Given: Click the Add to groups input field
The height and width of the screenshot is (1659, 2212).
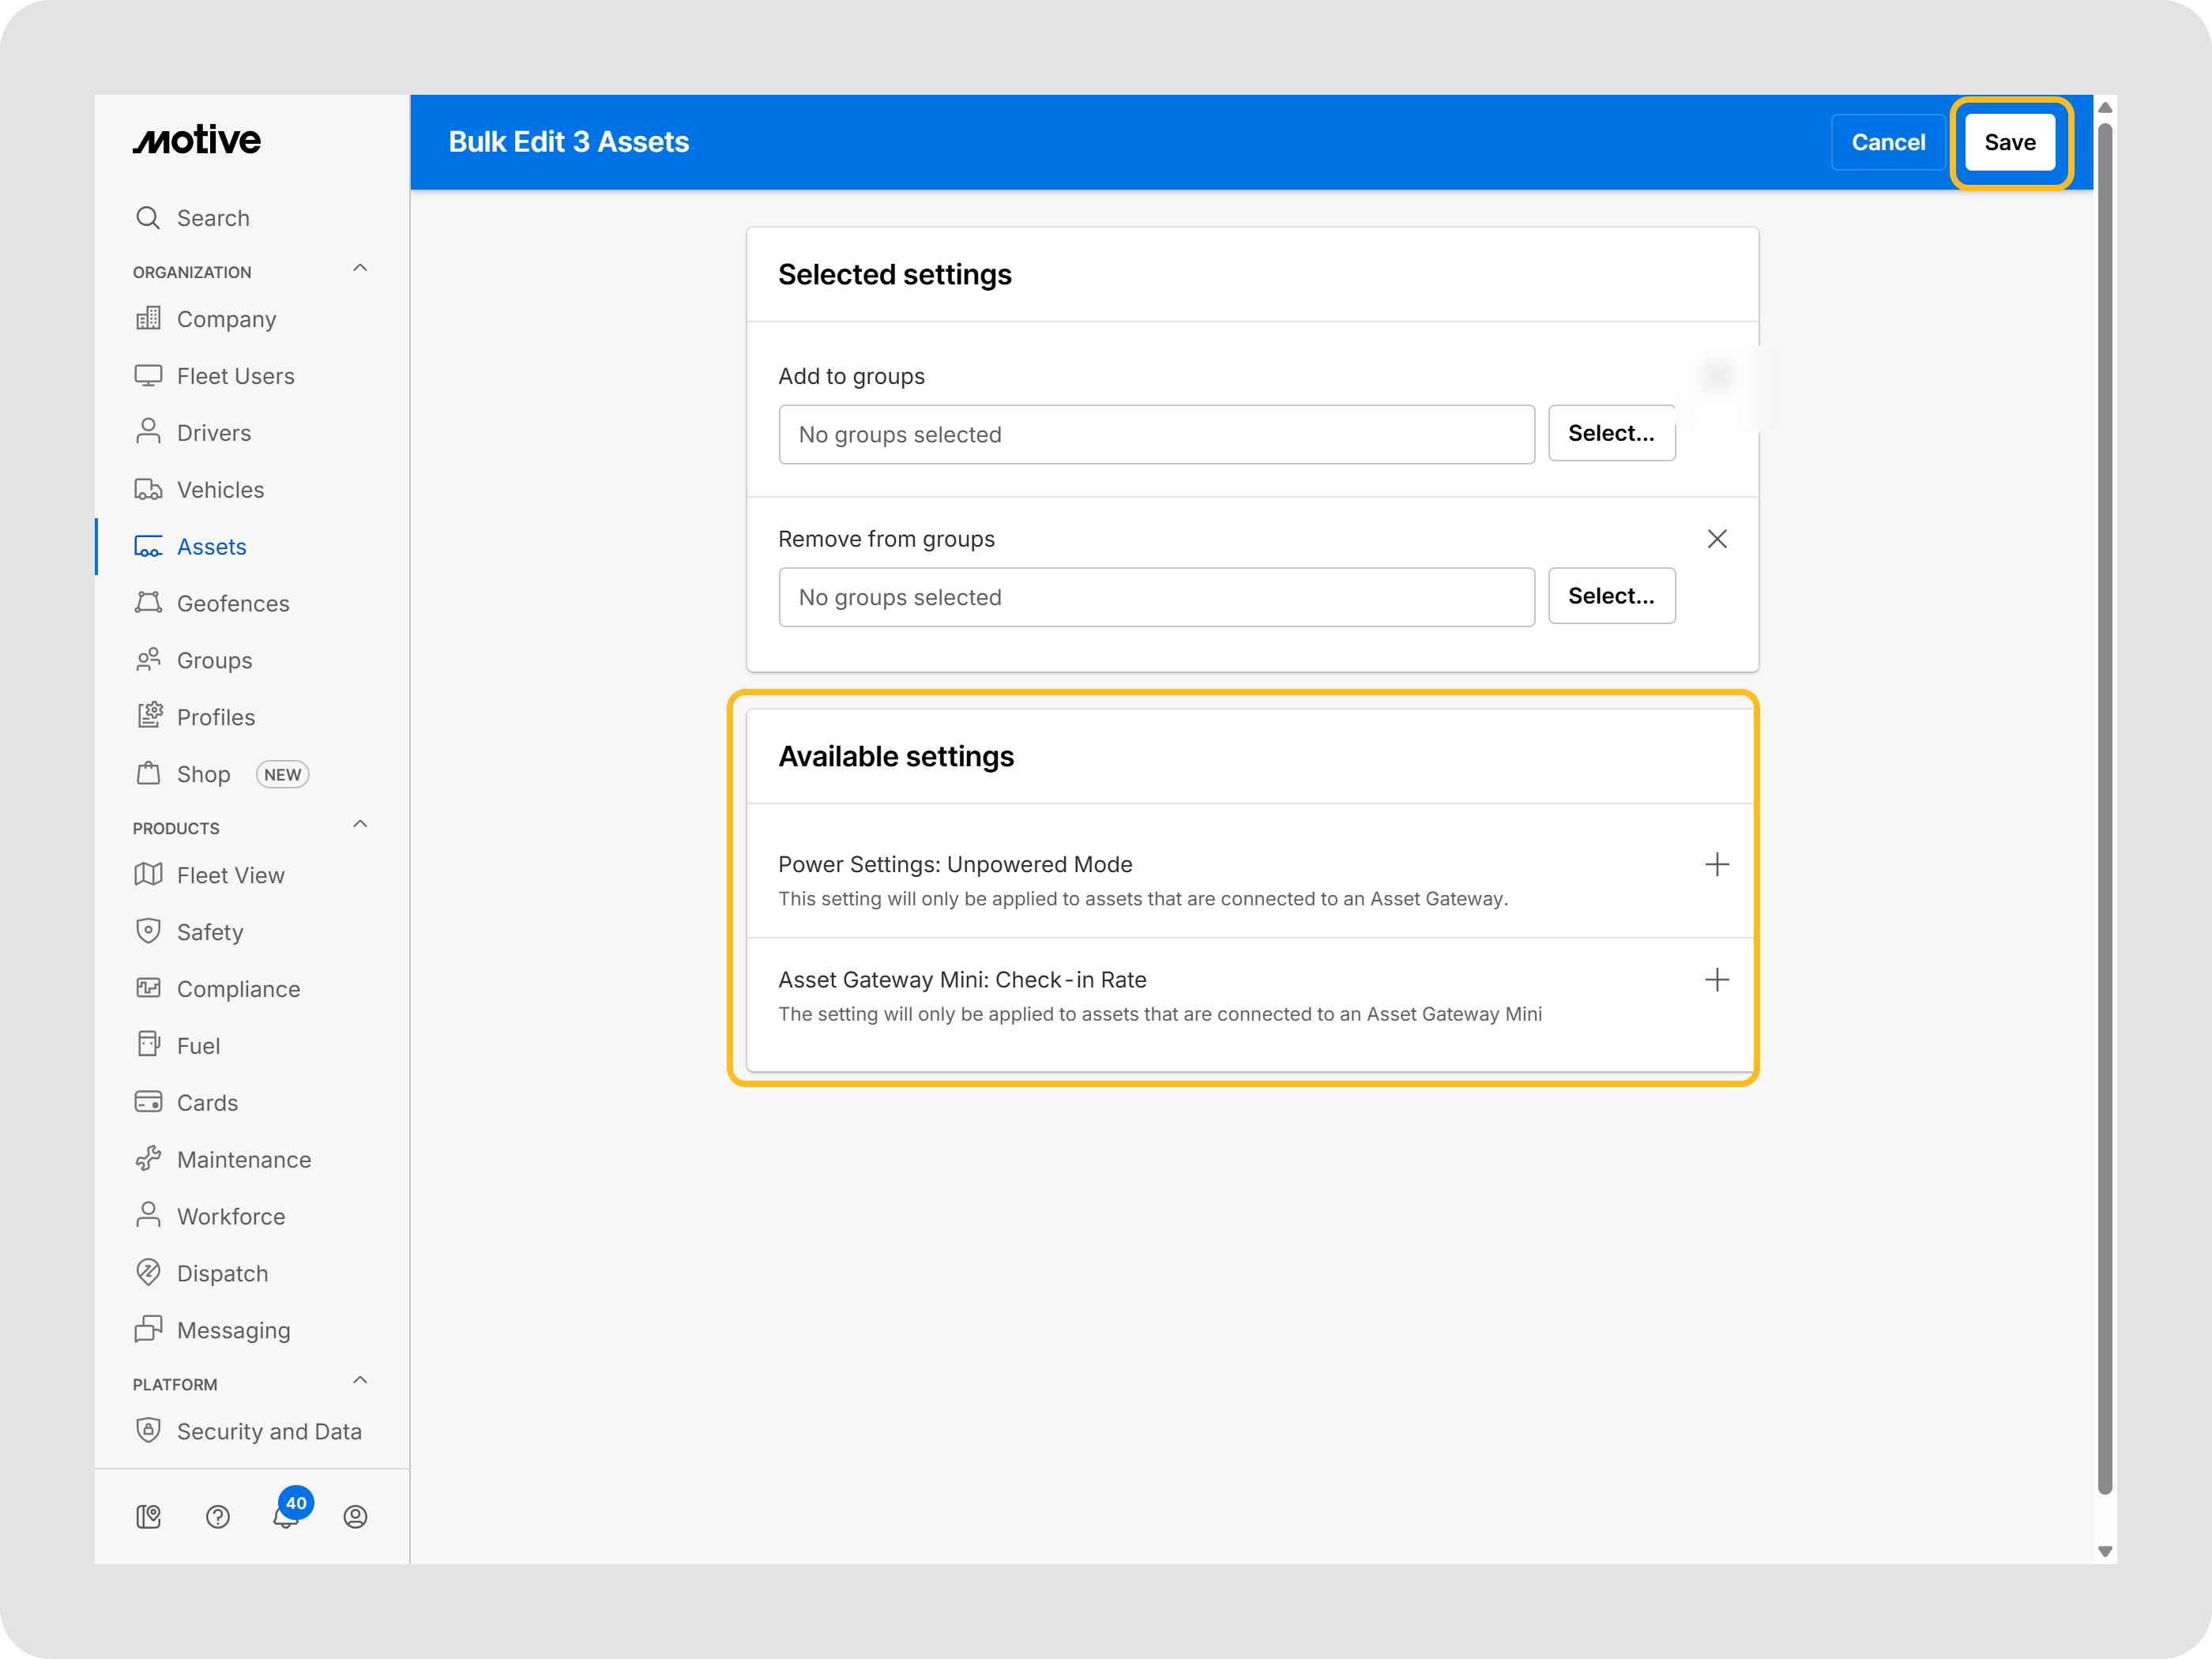Looking at the screenshot, I should point(1156,434).
